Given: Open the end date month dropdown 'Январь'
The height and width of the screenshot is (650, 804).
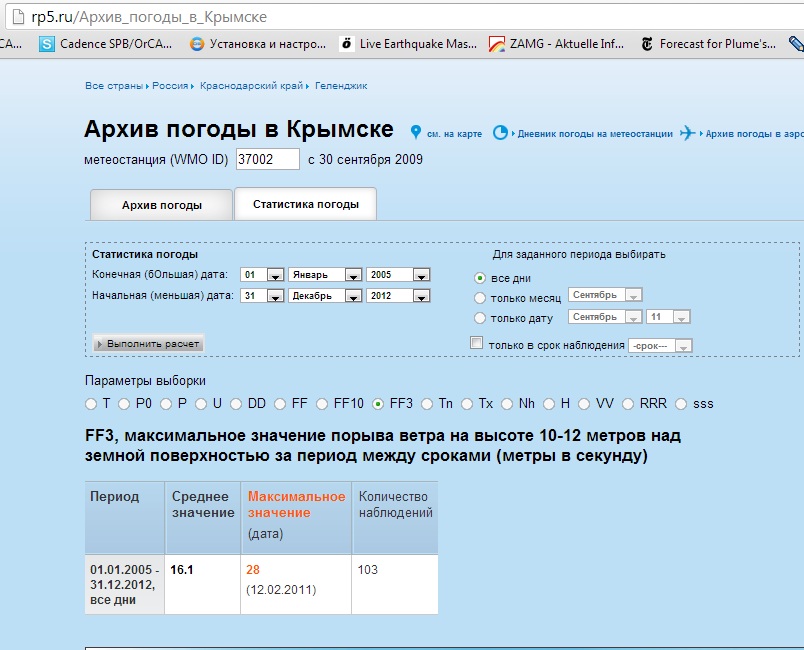Looking at the screenshot, I should click(325, 275).
